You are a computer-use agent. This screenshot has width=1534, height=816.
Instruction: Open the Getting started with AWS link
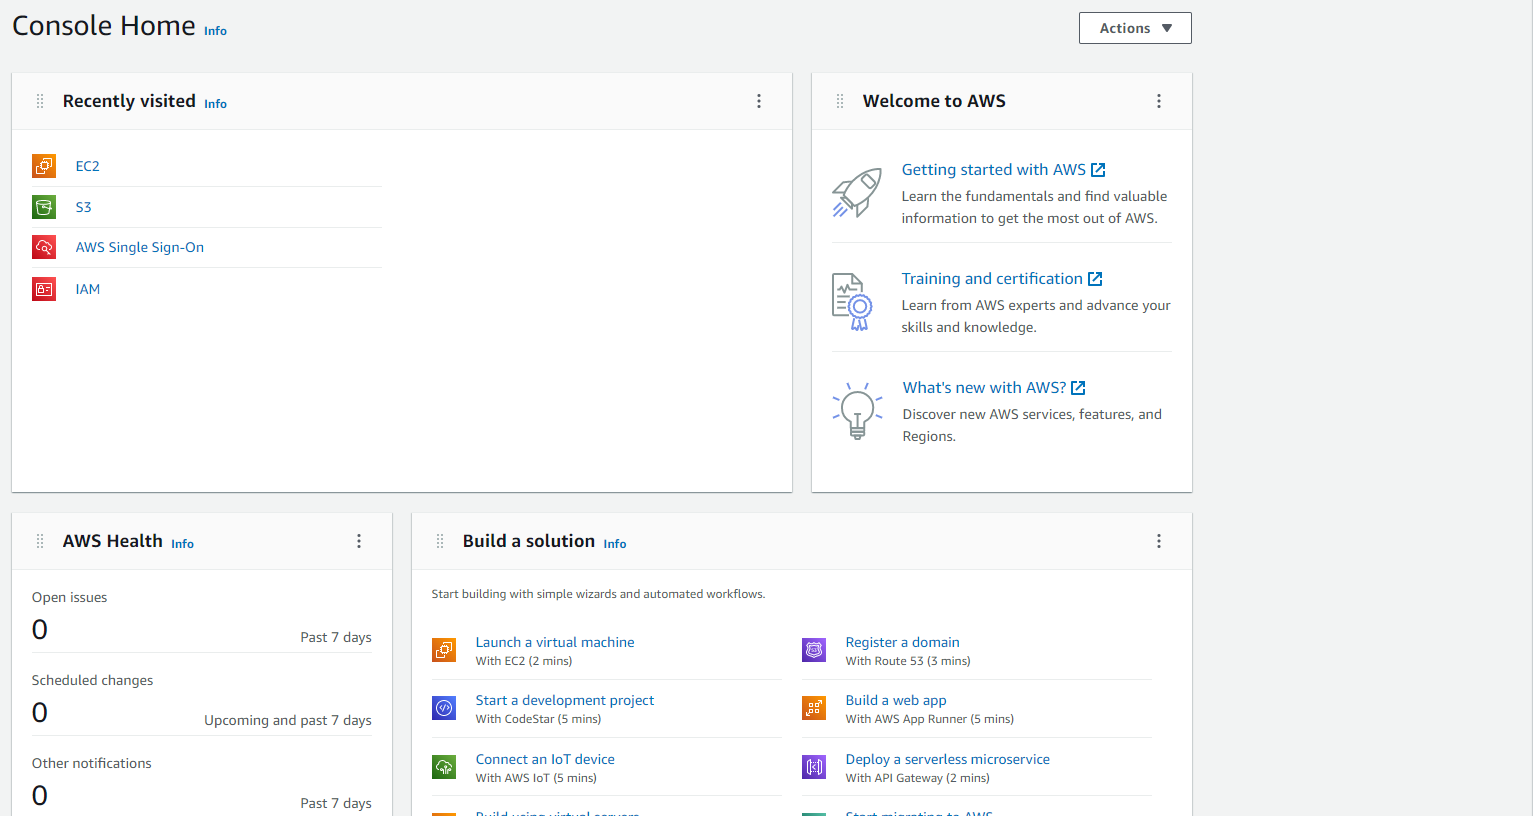pyautogui.click(x=993, y=170)
